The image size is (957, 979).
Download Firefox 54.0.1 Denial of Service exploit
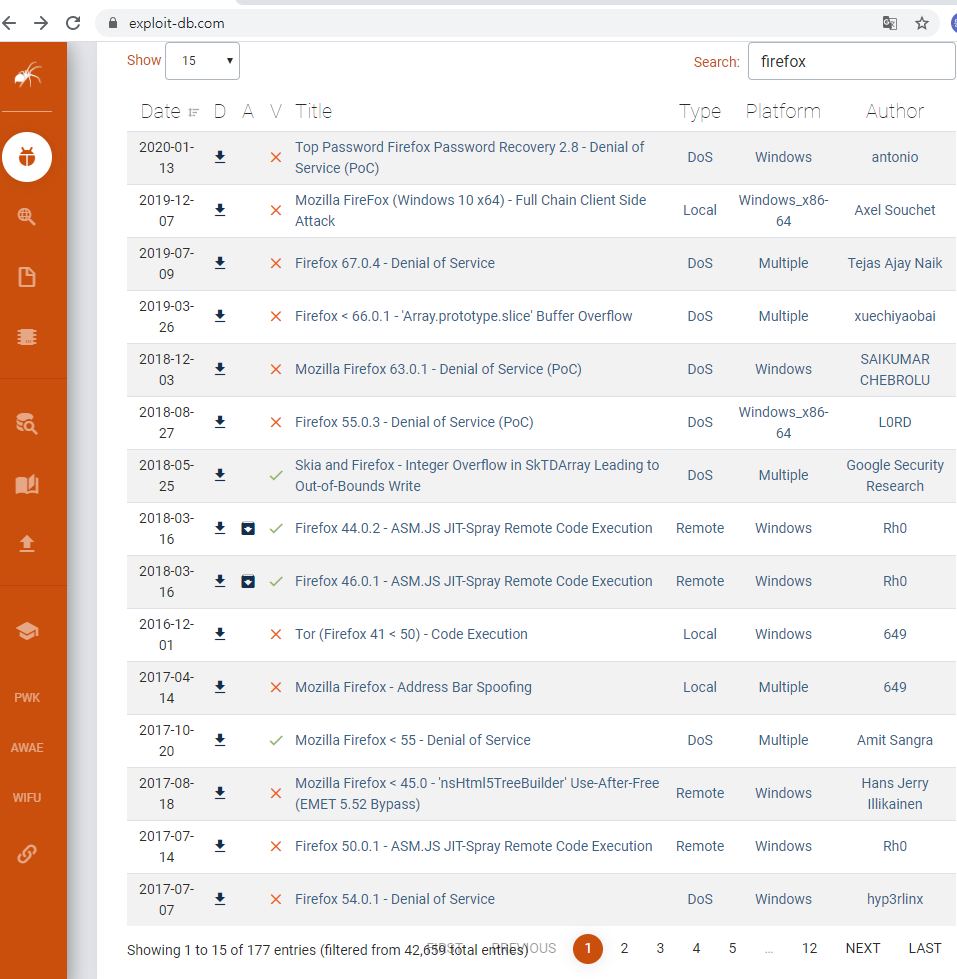[x=220, y=900]
